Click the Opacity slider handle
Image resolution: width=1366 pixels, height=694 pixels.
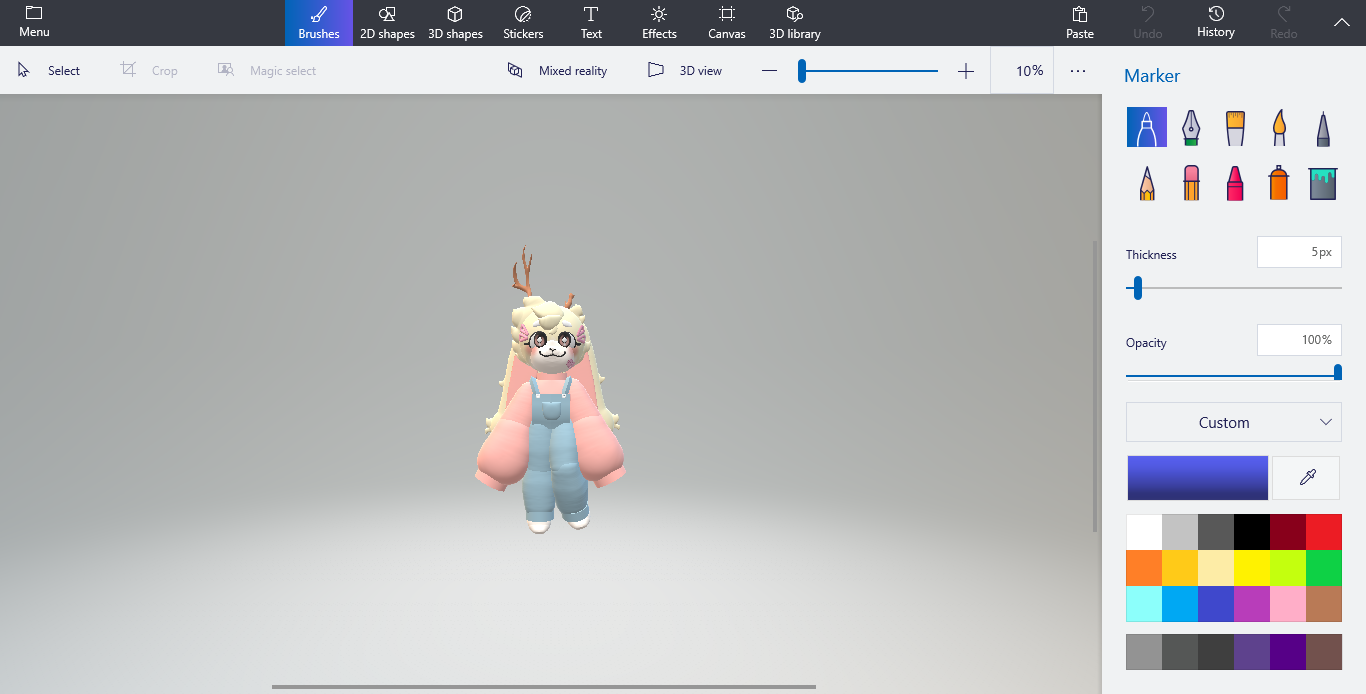point(1338,373)
